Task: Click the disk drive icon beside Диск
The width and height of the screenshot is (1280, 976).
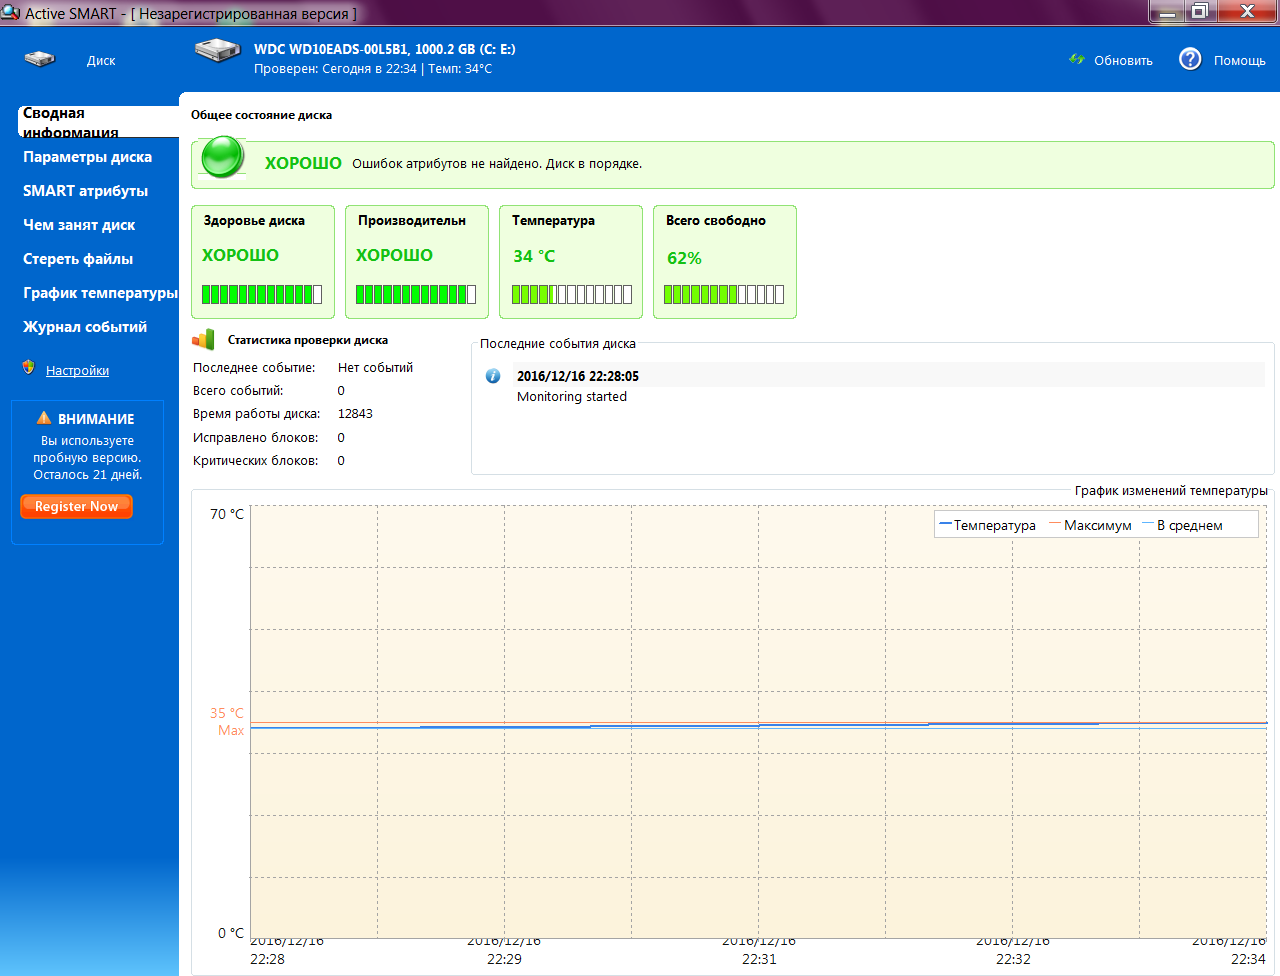Action: coord(40,60)
